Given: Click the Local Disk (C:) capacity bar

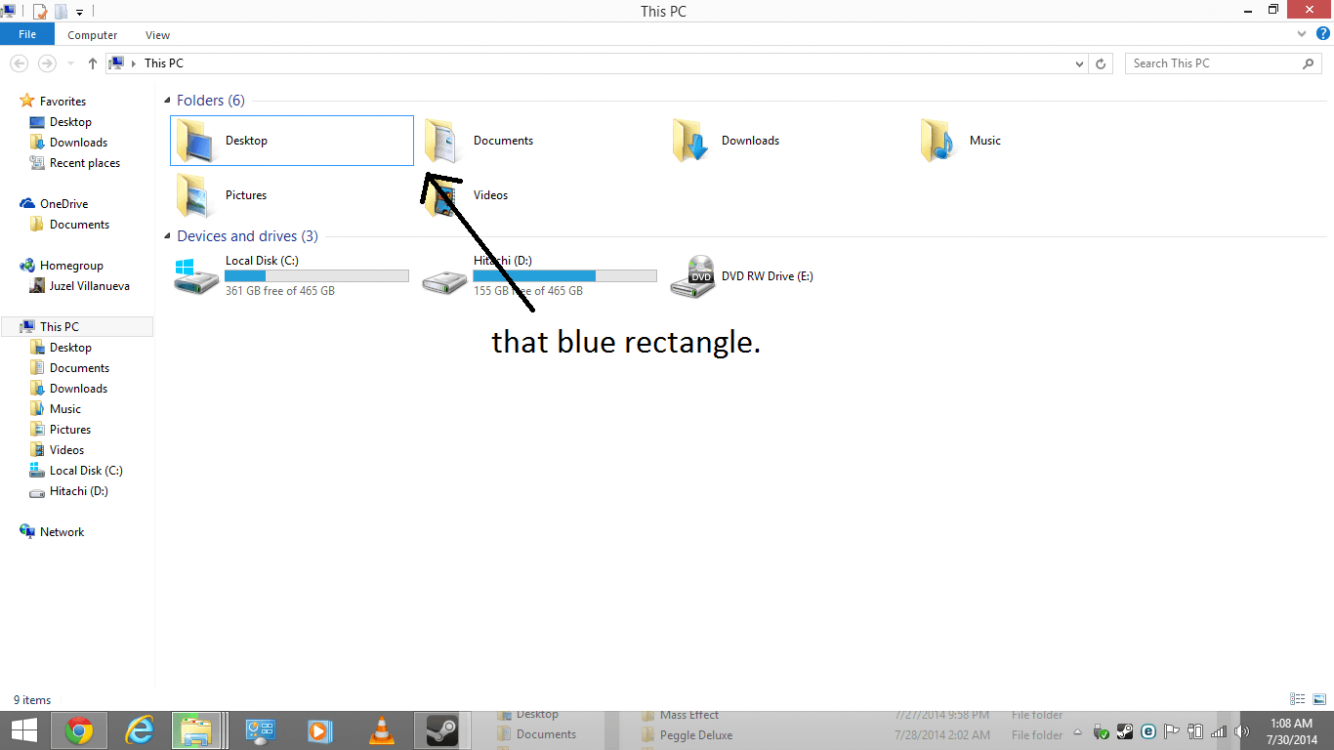Looking at the screenshot, I should (x=316, y=275).
